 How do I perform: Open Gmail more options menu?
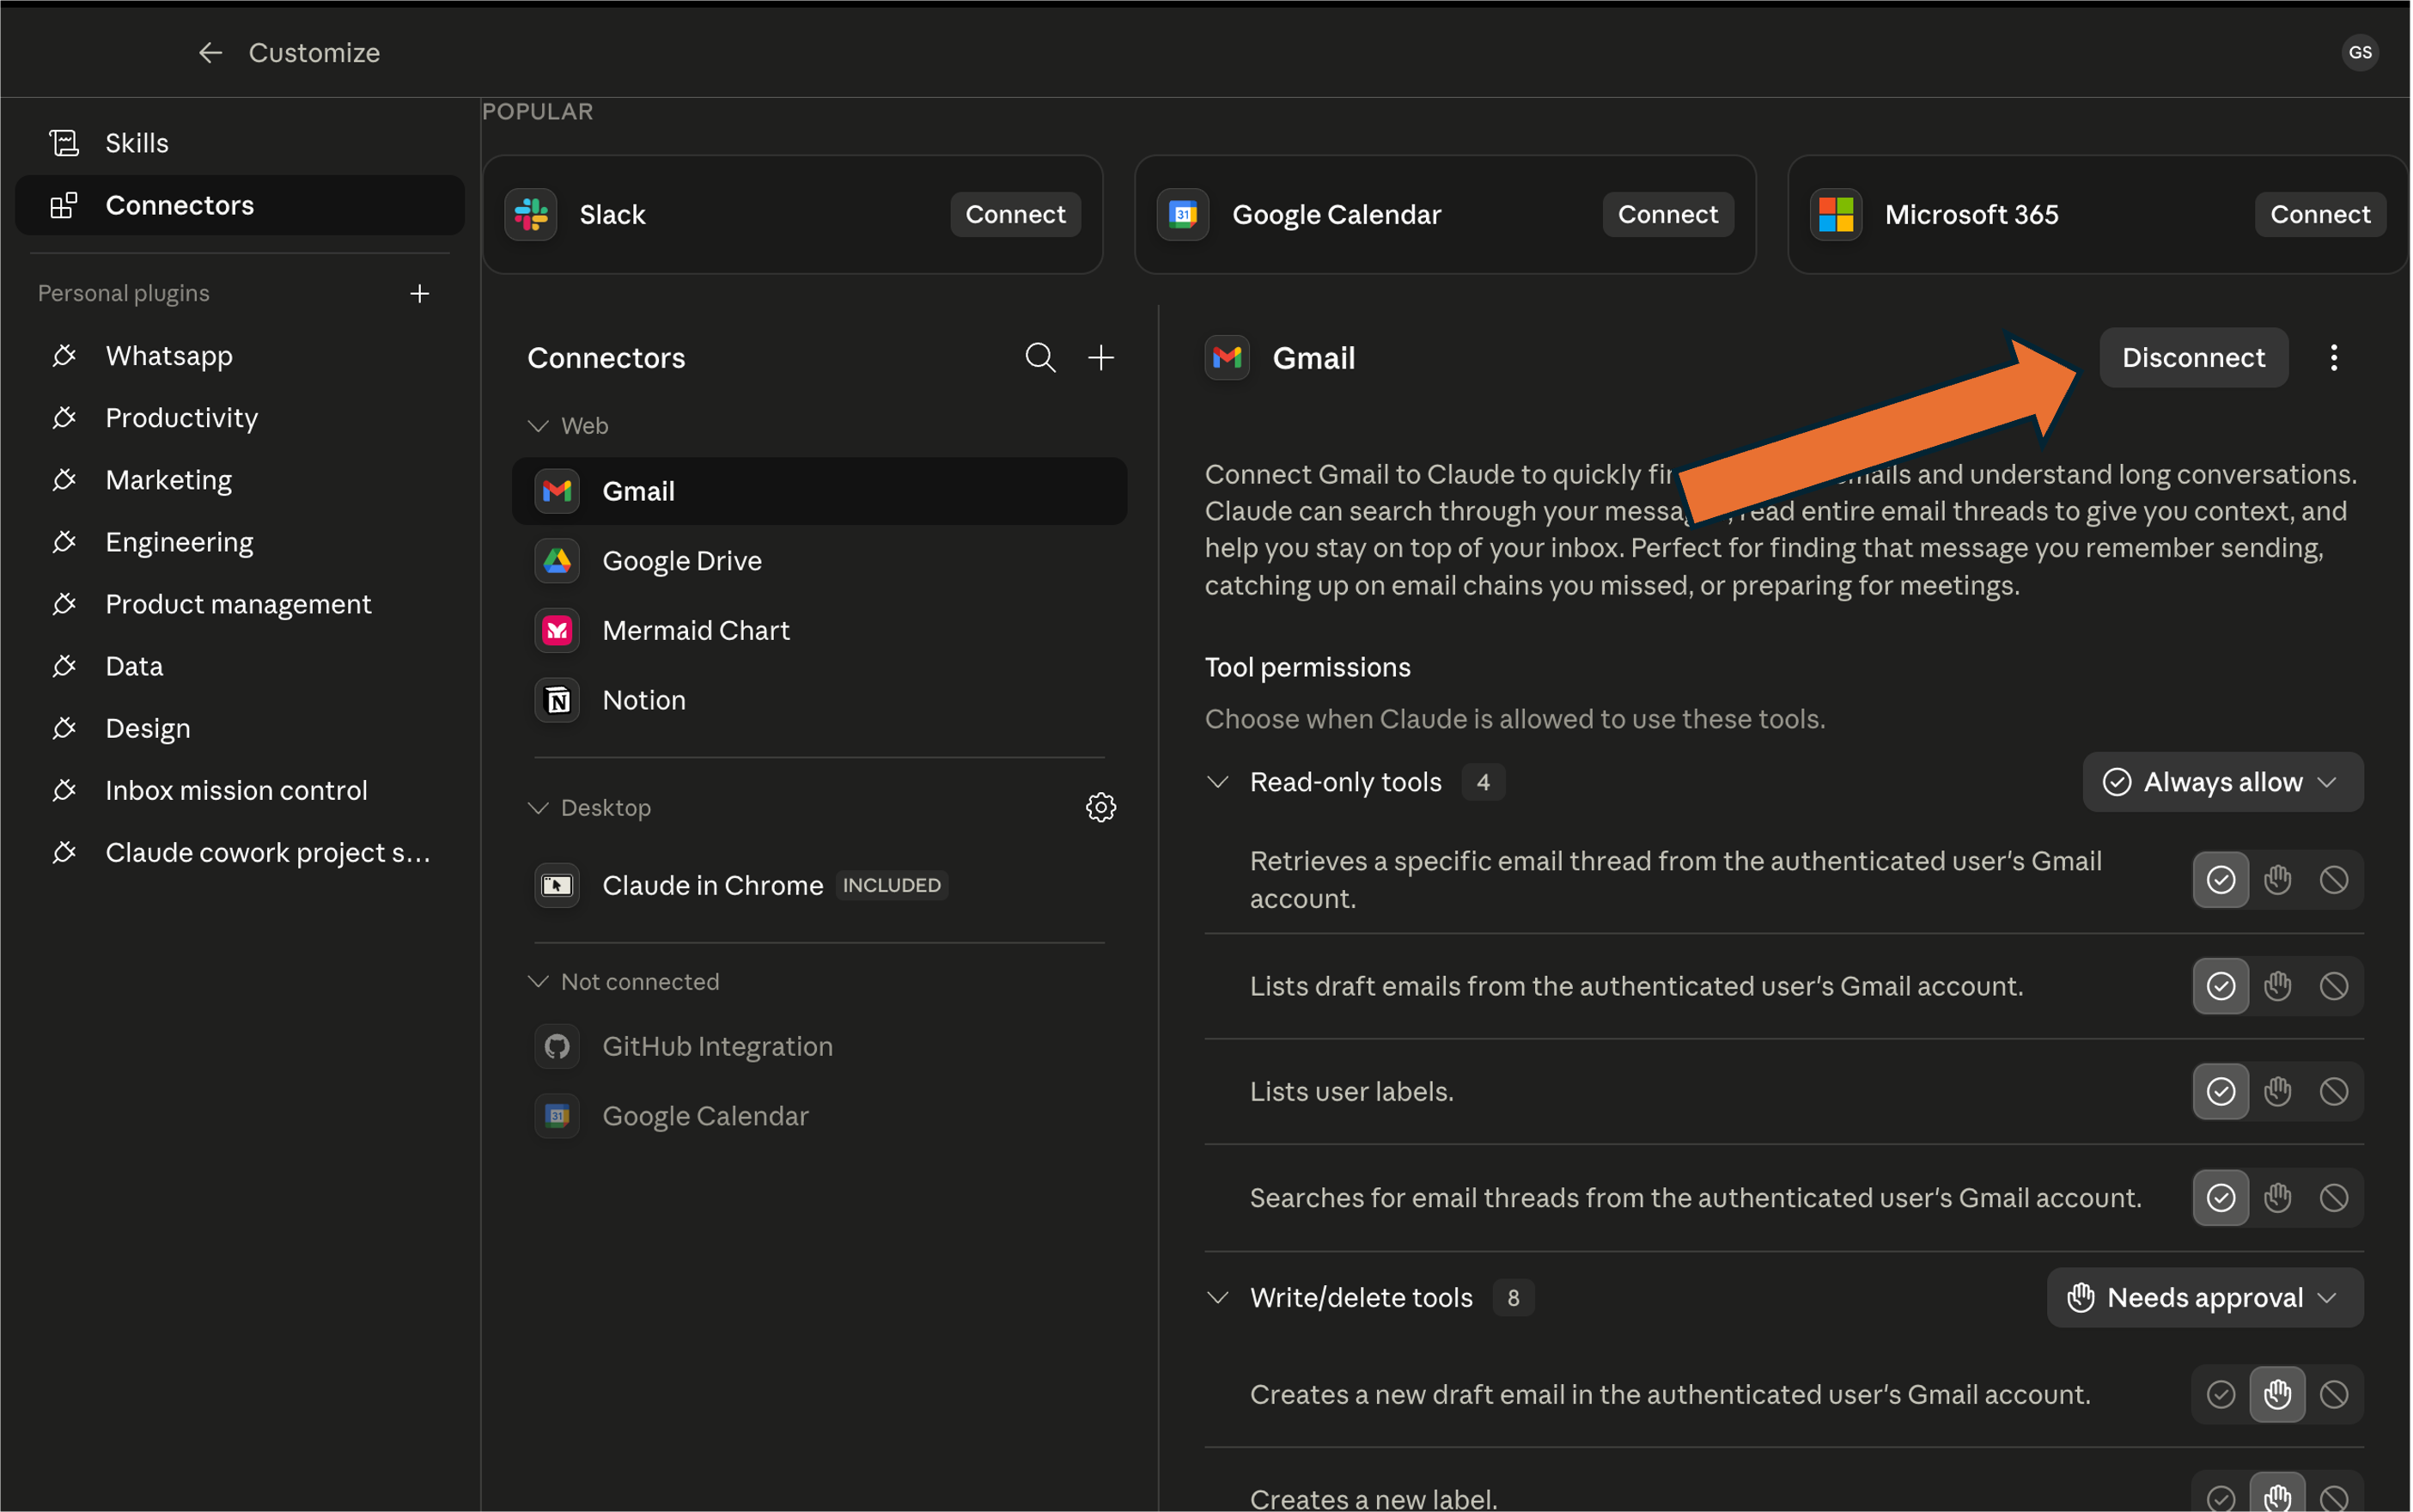coord(2334,357)
